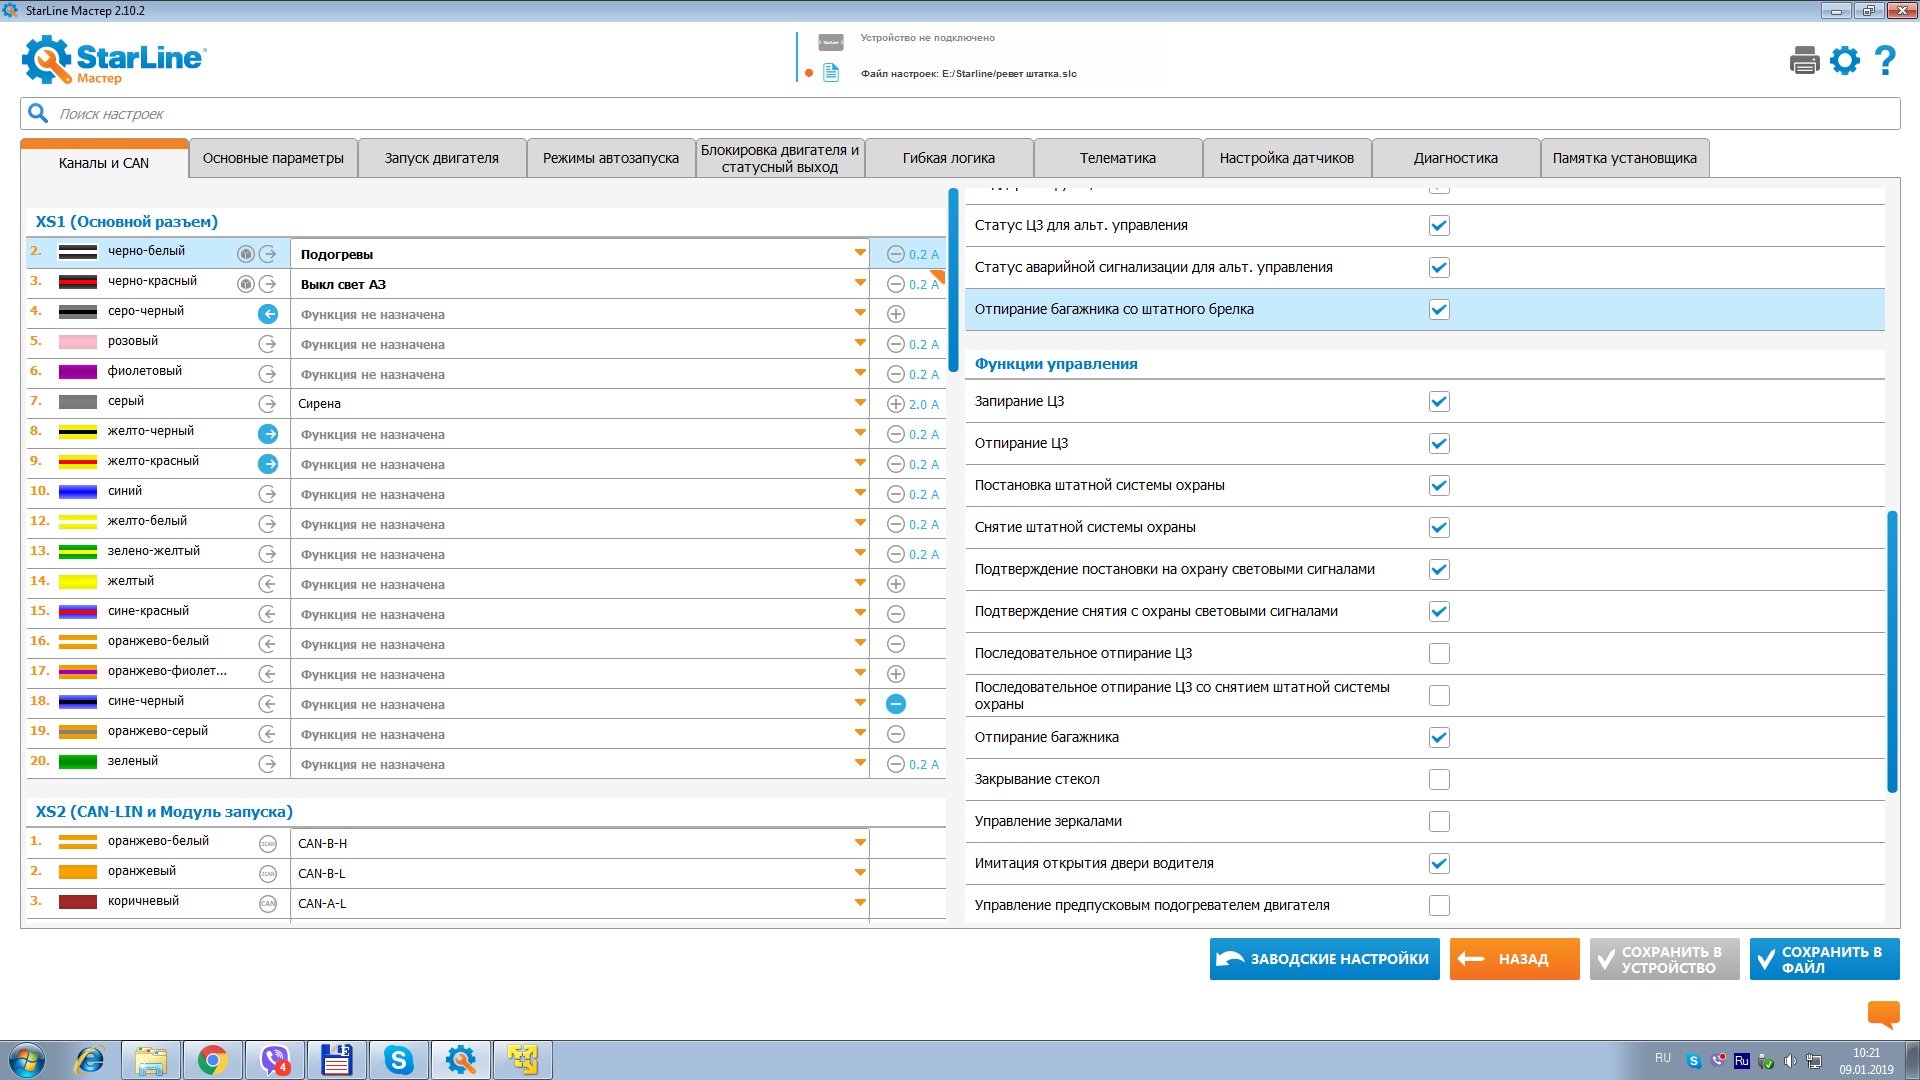Viewport: 1920px width, 1080px height.
Task: Uncheck Запирание ЦЗ checkbox
Action: [x=1439, y=402]
